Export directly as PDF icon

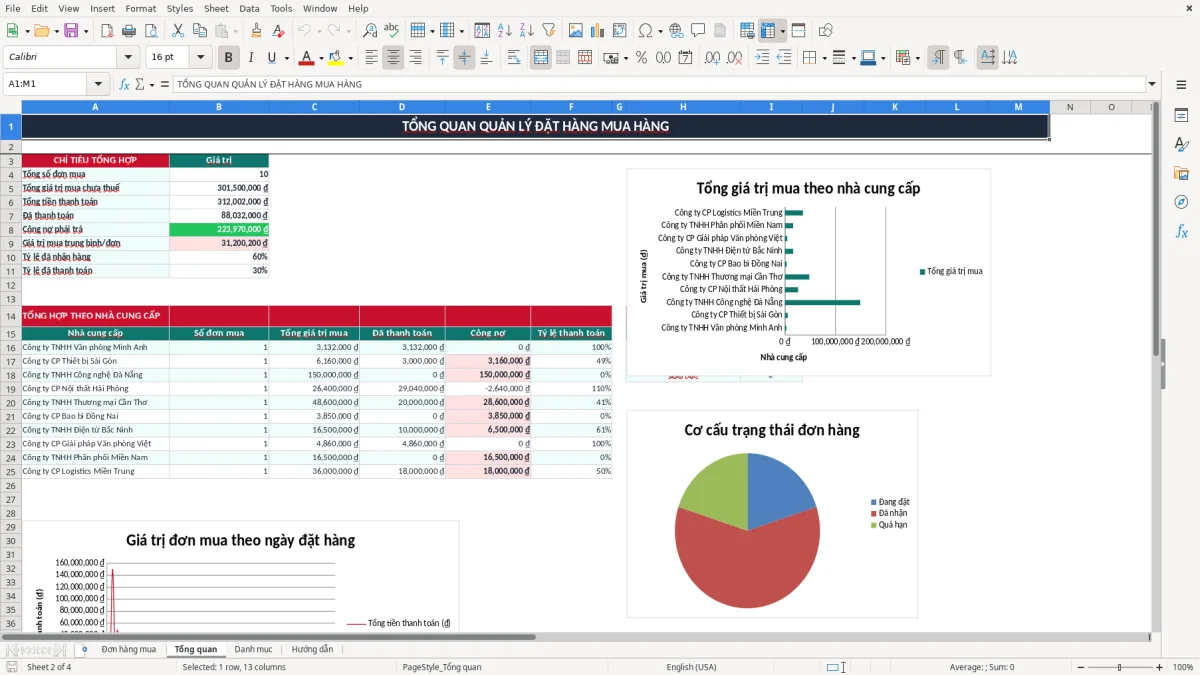click(107, 31)
